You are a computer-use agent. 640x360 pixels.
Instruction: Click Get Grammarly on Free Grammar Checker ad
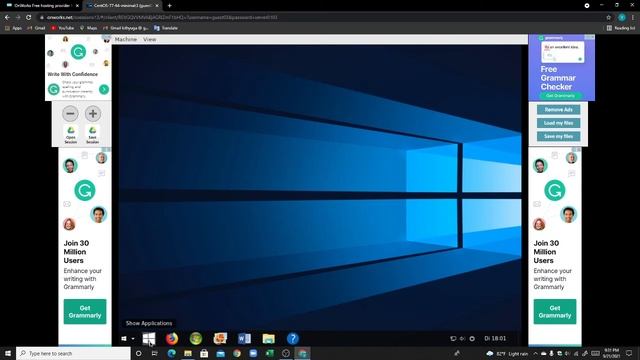pyautogui.click(x=560, y=96)
